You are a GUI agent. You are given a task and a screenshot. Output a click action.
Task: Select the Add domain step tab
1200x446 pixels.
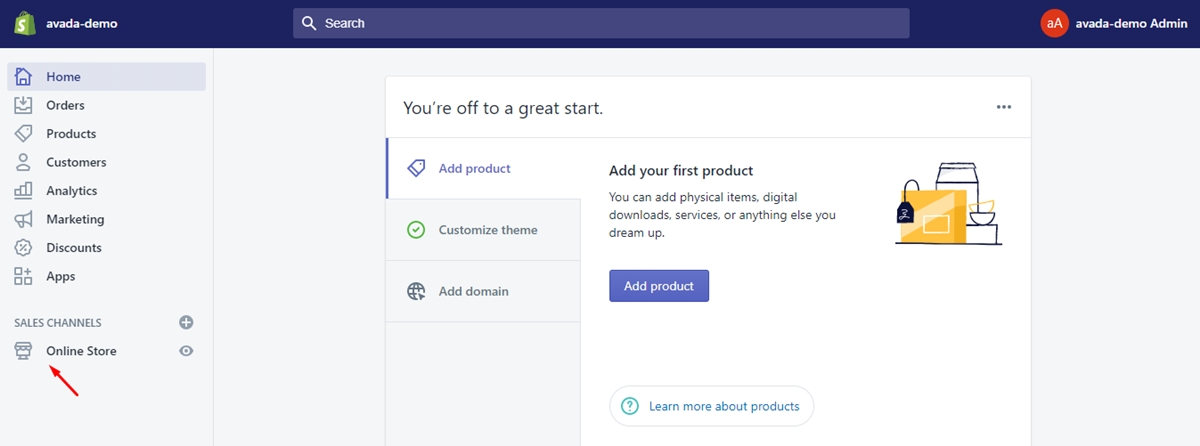tap(483, 291)
